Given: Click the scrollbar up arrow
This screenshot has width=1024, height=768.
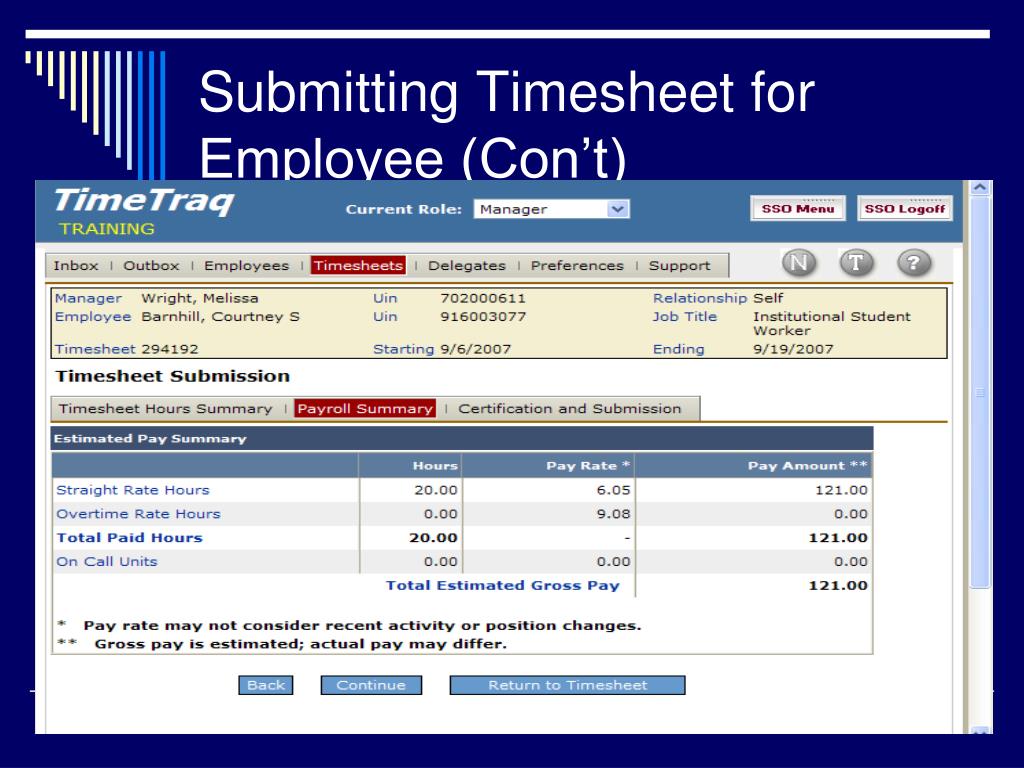Looking at the screenshot, I should [980, 188].
